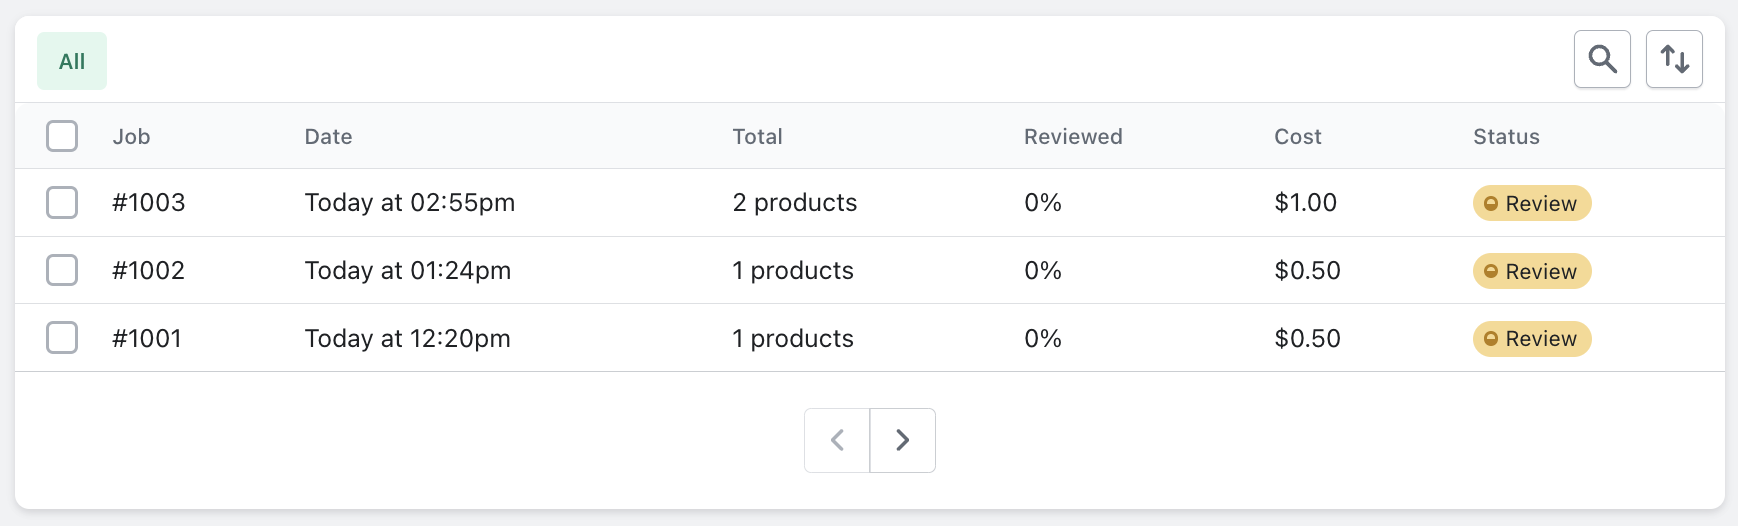Toggle the select-all header checkbox

[x=62, y=136]
